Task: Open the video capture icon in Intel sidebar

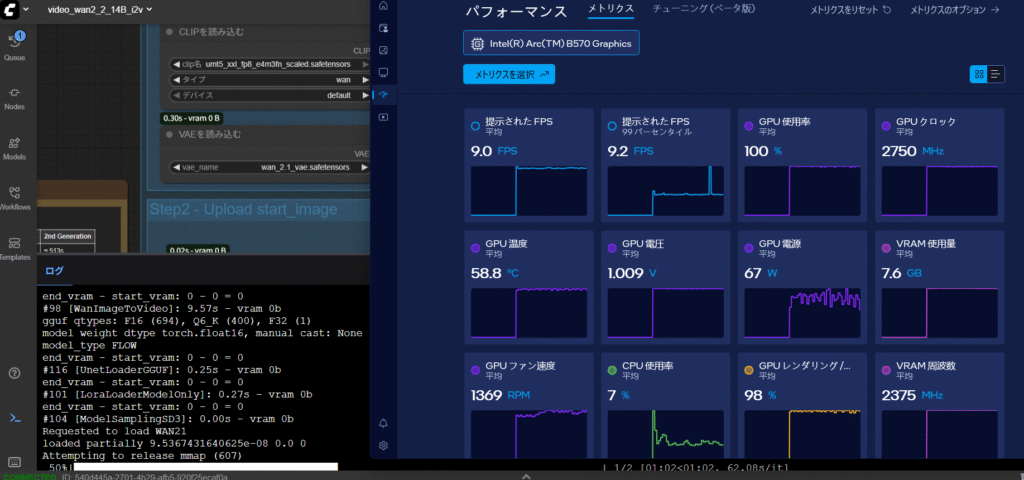Action: pyautogui.click(x=383, y=117)
